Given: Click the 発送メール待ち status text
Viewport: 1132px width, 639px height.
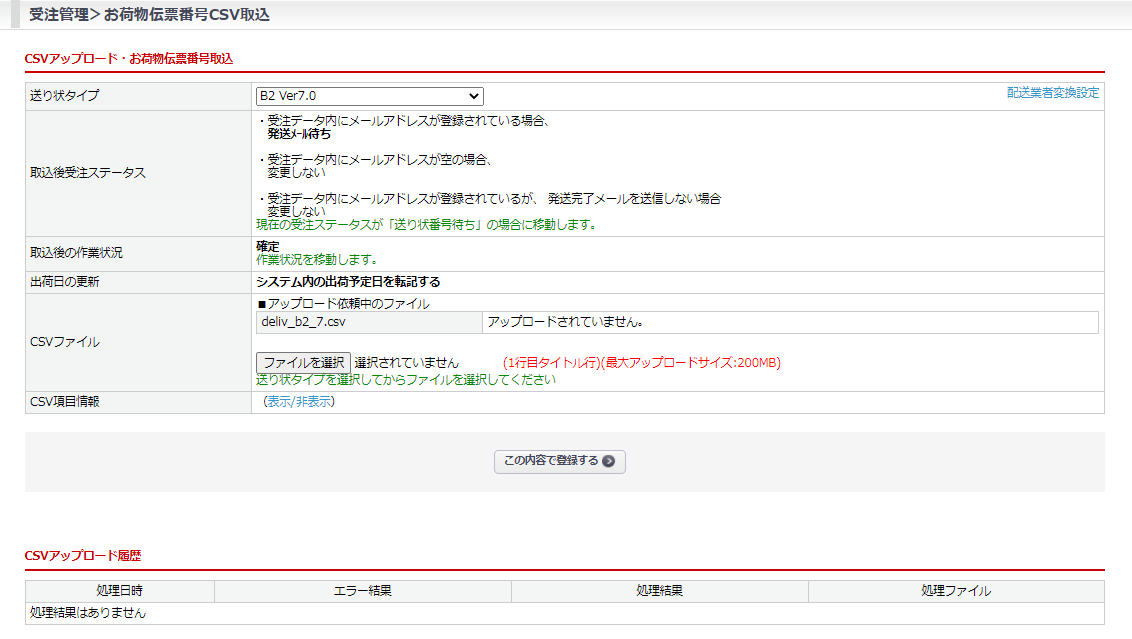Looking at the screenshot, I should tap(298, 133).
